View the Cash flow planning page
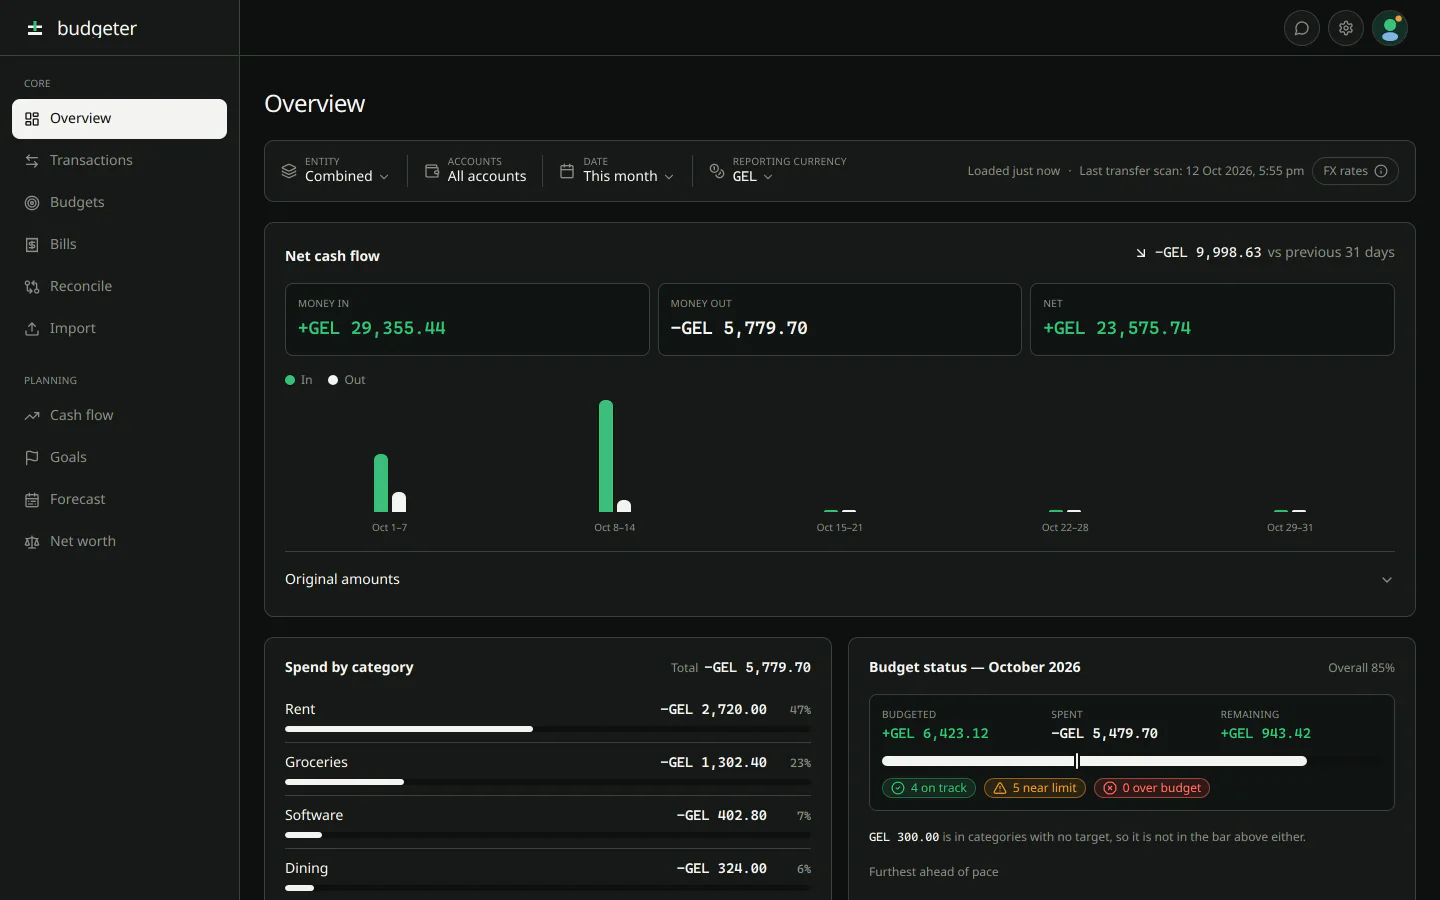The height and width of the screenshot is (900, 1440). [119, 416]
